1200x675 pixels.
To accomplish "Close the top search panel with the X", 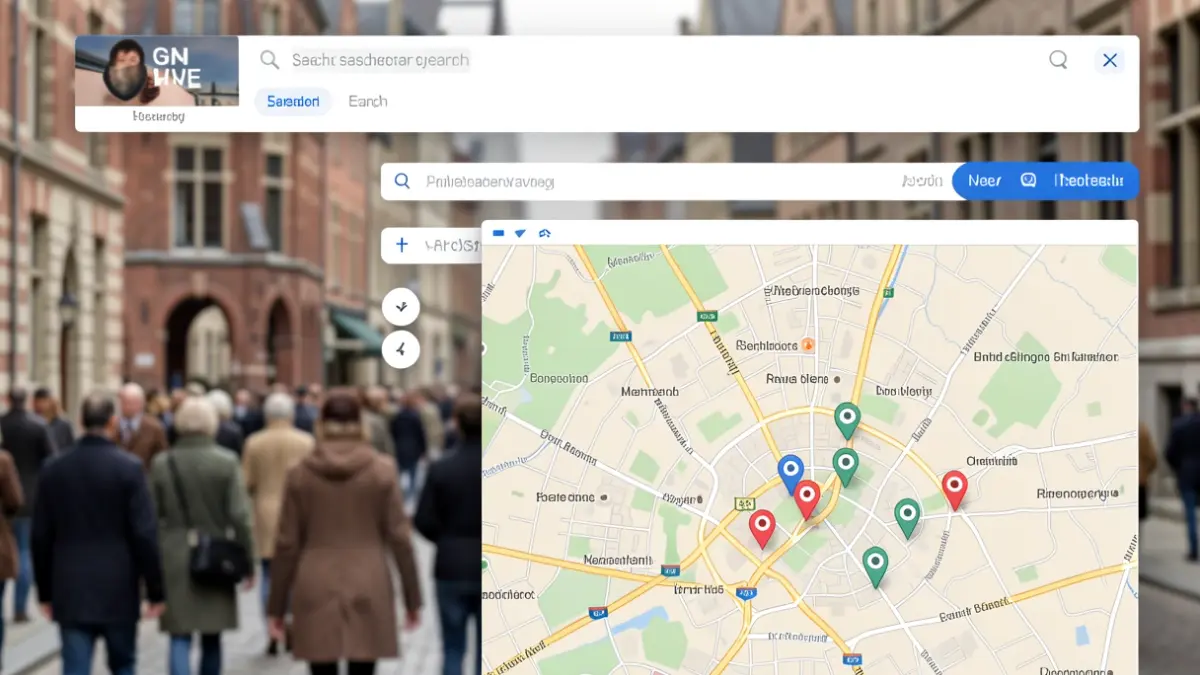I will [1109, 61].
